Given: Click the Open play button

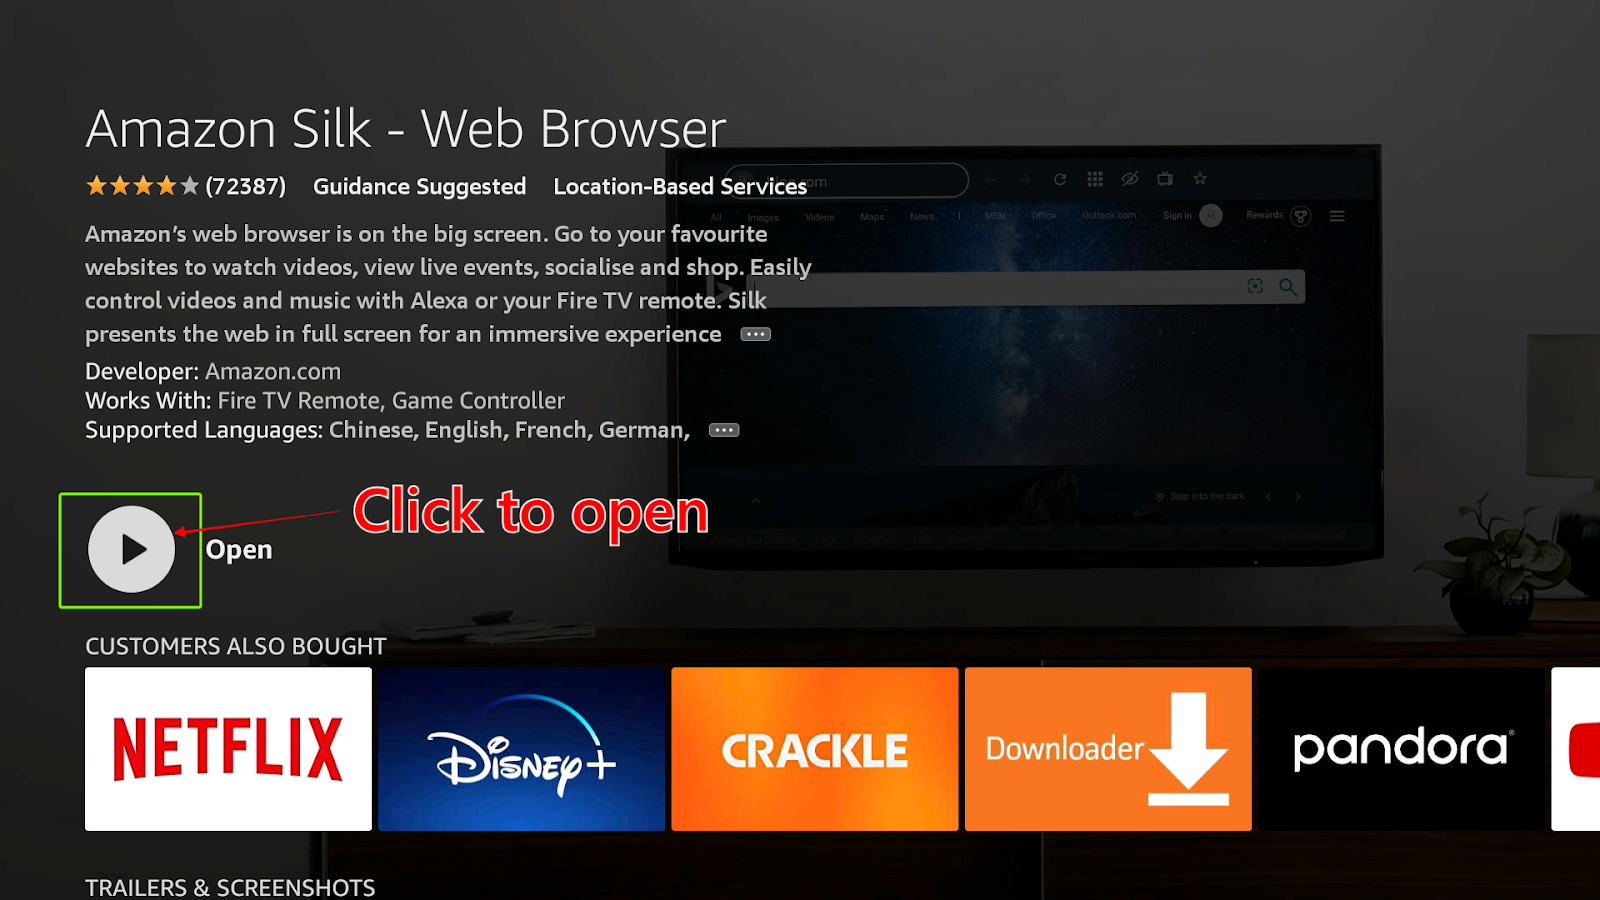Looking at the screenshot, I should pos(131,549).
